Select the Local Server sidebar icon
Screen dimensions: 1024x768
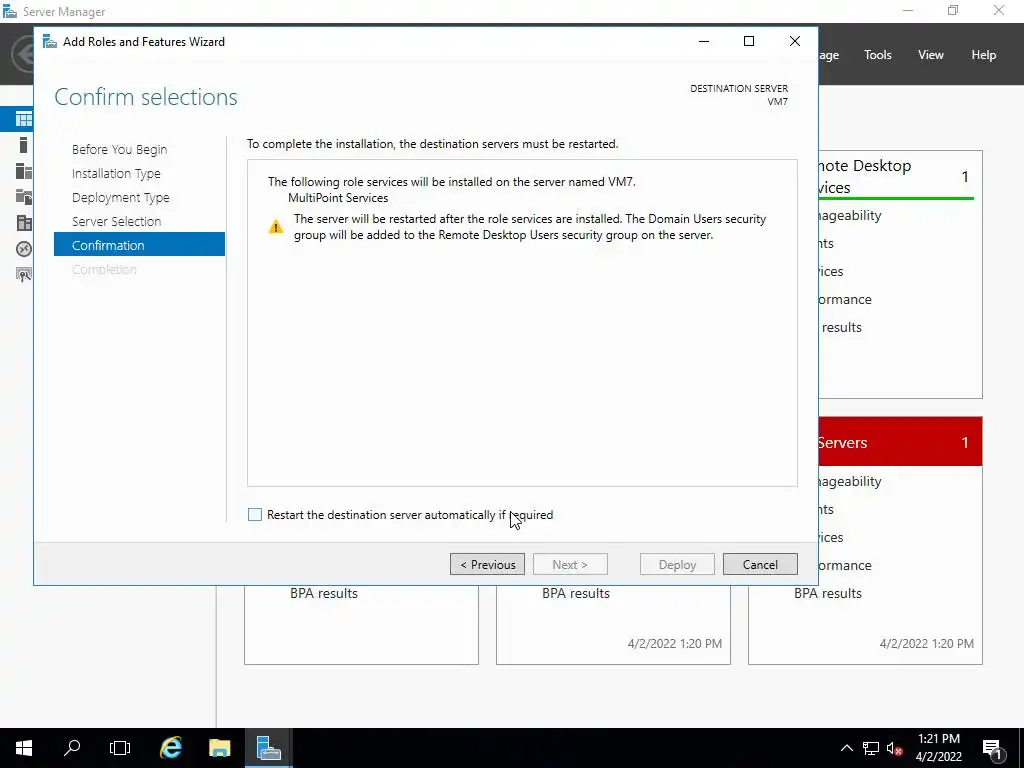(x=24, y=145)
